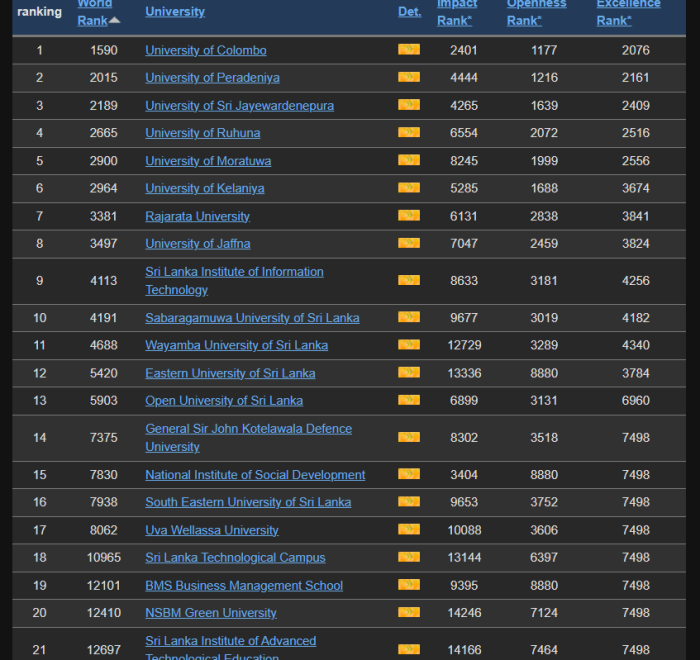Open details icon for University of Moratuwa

[408, 161]
